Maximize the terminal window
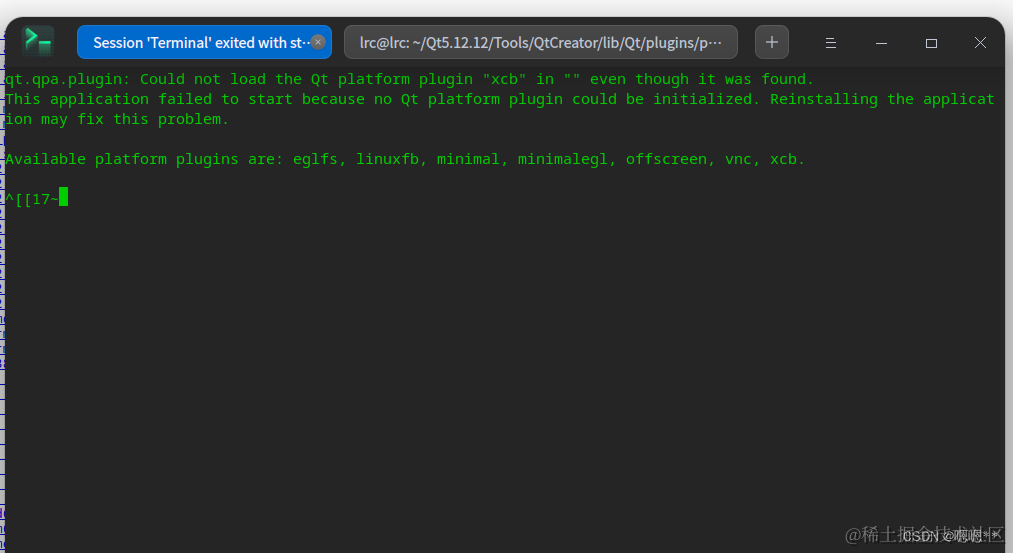The image size is (1013, 553). click(931, 43)
